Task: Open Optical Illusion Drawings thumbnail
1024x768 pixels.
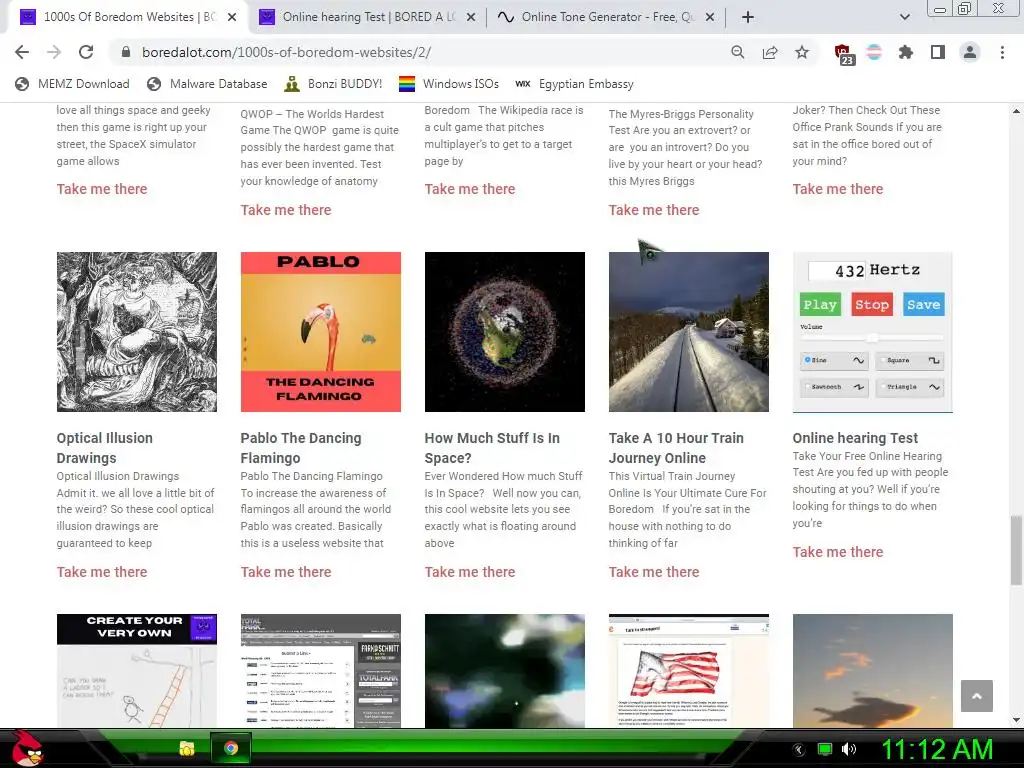Action: [x=136, y=332]
